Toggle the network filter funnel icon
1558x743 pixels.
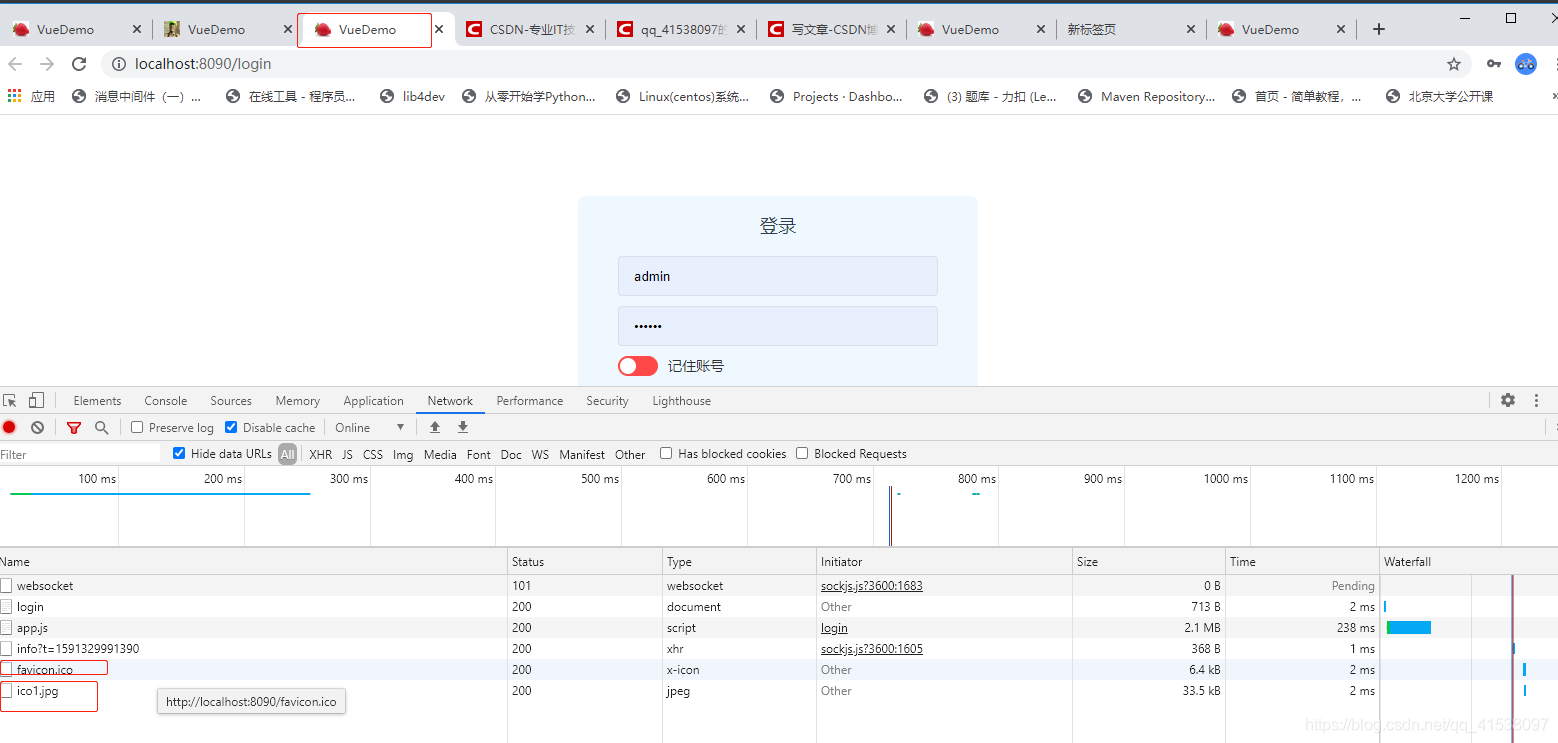pyautogui.click(x=73, y=427)
